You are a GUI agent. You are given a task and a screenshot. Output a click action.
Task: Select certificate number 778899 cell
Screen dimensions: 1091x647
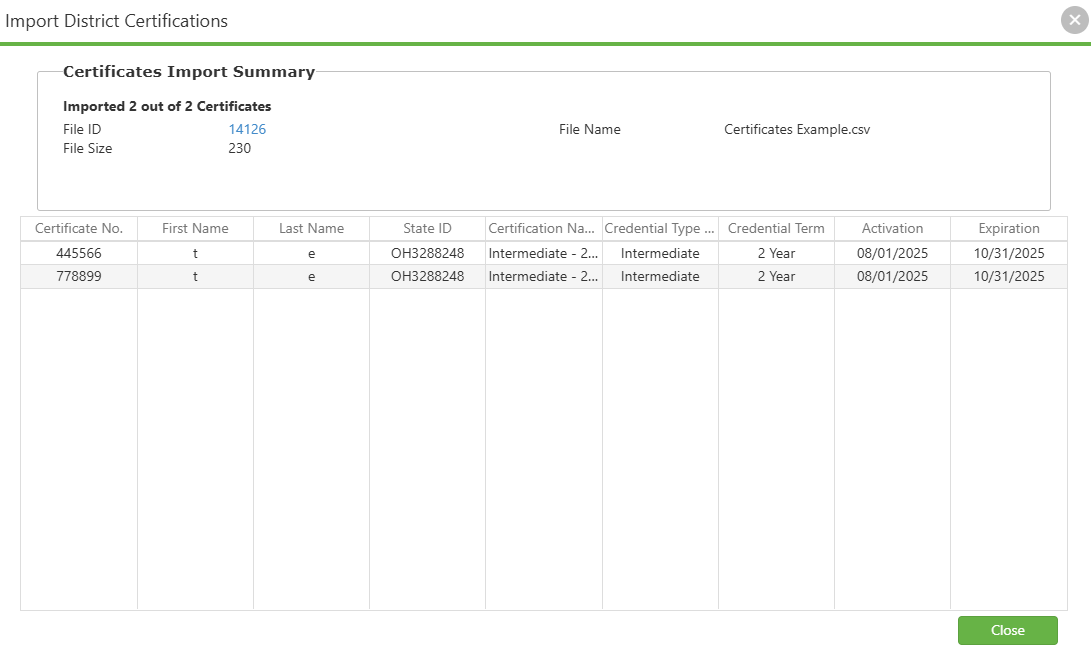[x=79, y=276]
